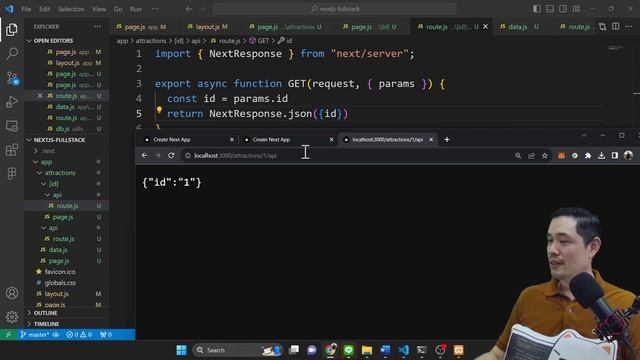Switch to layout.js editor tab
This screenshot has height=360, width=640.
pos(207,27)
